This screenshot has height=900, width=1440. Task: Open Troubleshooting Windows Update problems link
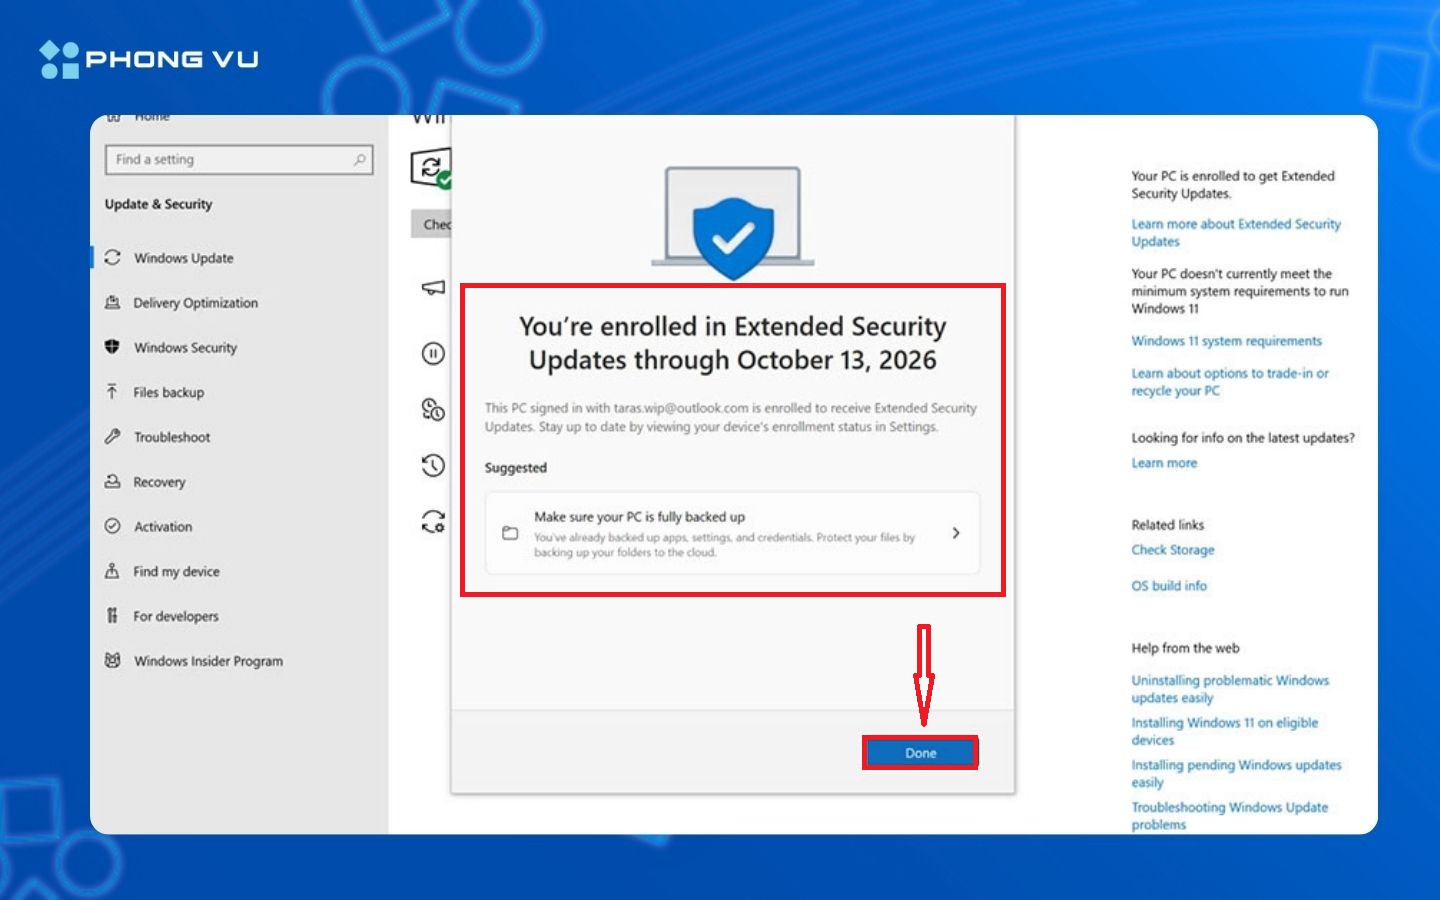point(1230,816)
